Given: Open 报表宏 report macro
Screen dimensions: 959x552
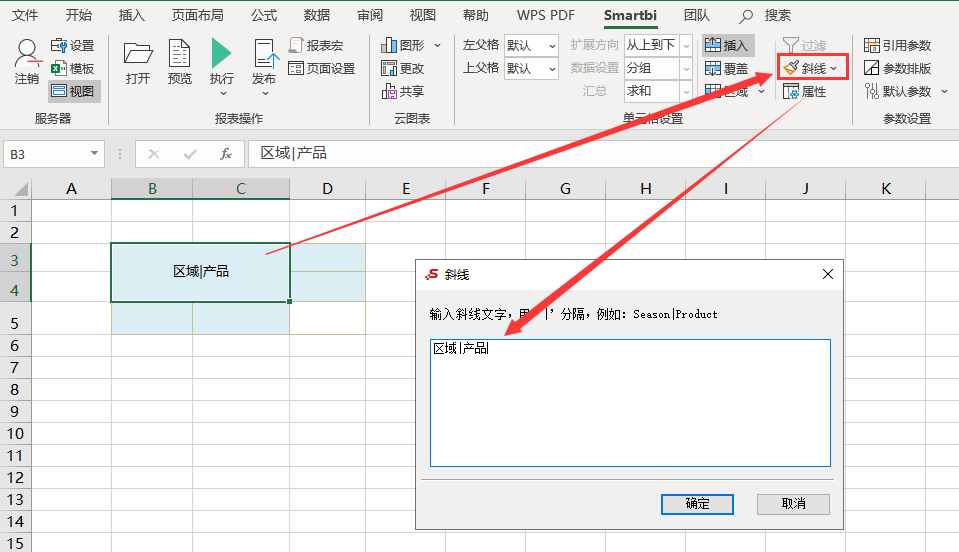Looking at the screenshot, I should 316,45.
